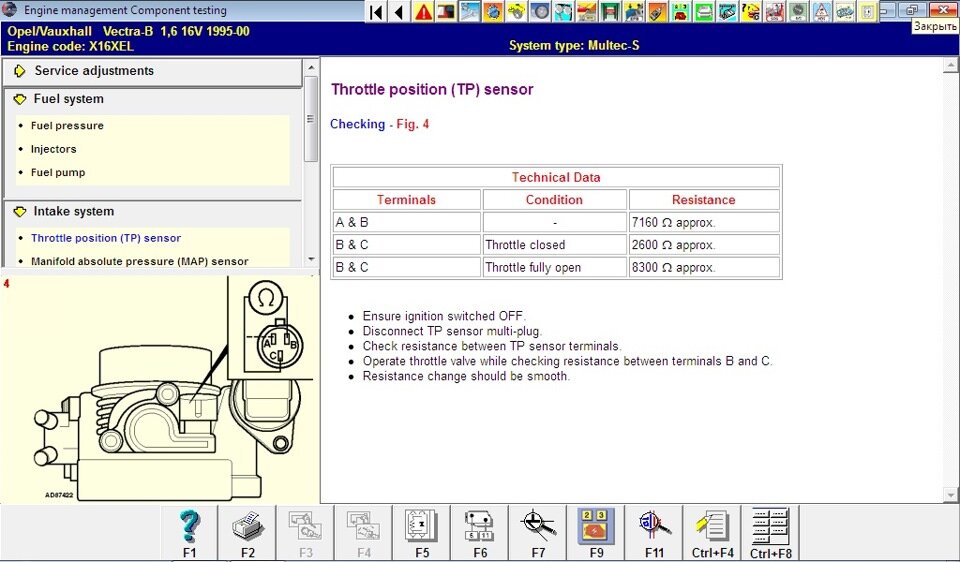Click the 'Throttle fully open' condition cell
This screenshot has width=960, height=562.
pos(555,268)
